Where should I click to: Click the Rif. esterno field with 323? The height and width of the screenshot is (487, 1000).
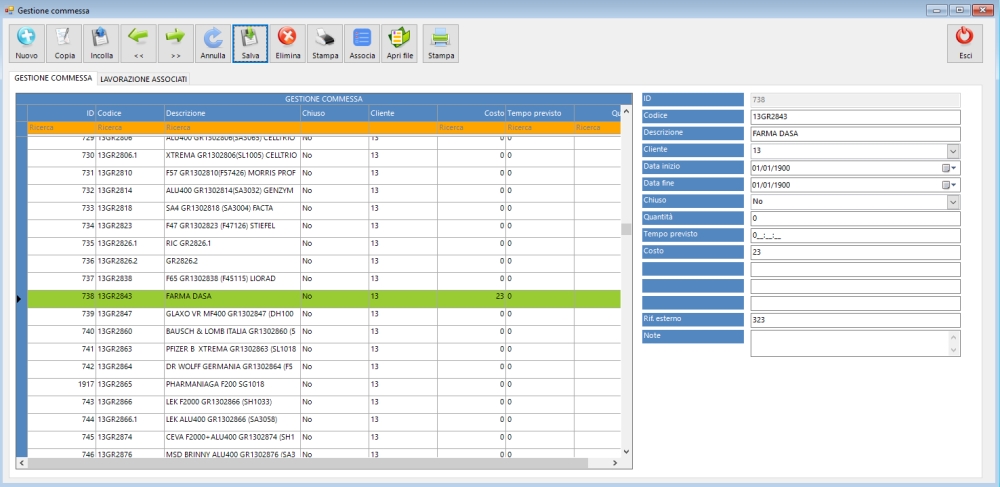click(855, 320)
